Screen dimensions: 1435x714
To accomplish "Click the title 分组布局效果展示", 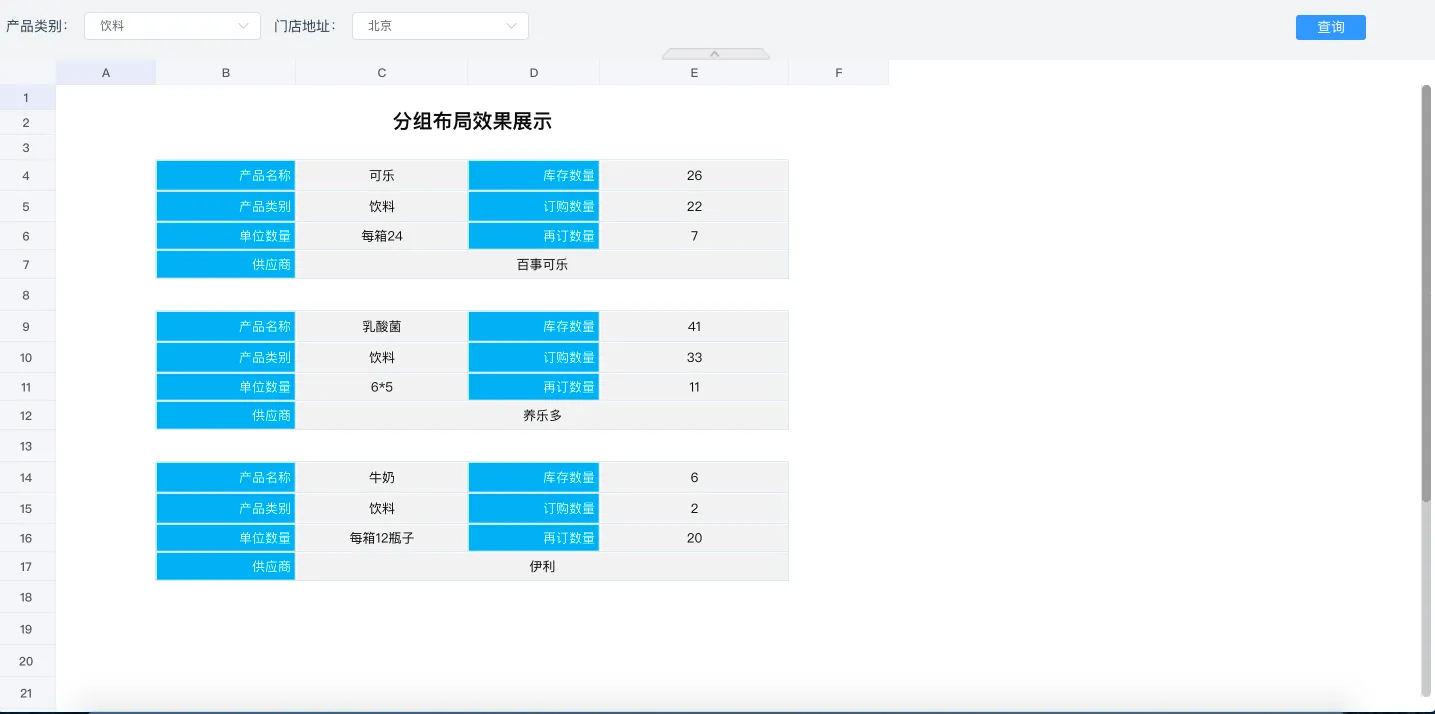I will pyautogui.click(x=472, y=122).
